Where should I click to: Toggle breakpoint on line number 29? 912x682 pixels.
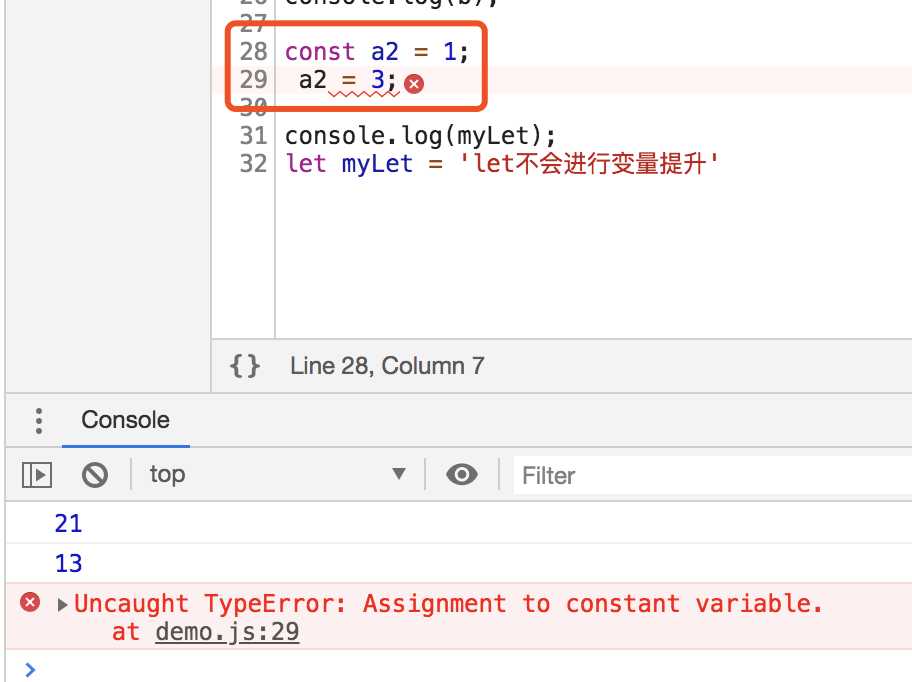coord(253,79)
